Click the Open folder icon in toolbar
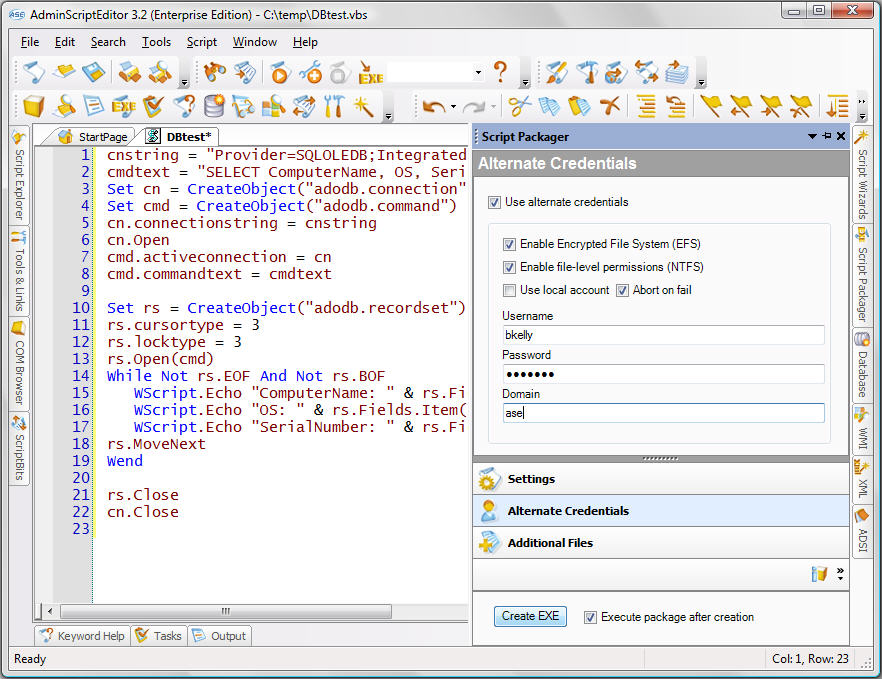The width and height of the screenshot is (882, 679). coord(64,73)
